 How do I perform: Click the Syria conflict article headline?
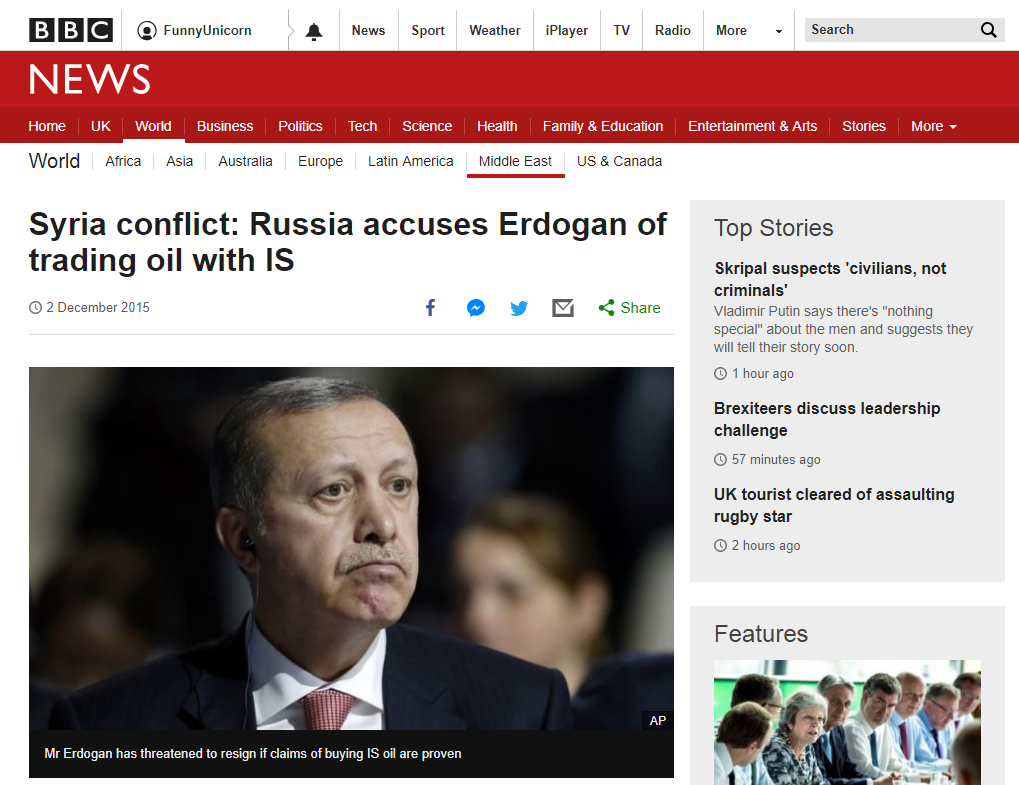click(348, 242)
